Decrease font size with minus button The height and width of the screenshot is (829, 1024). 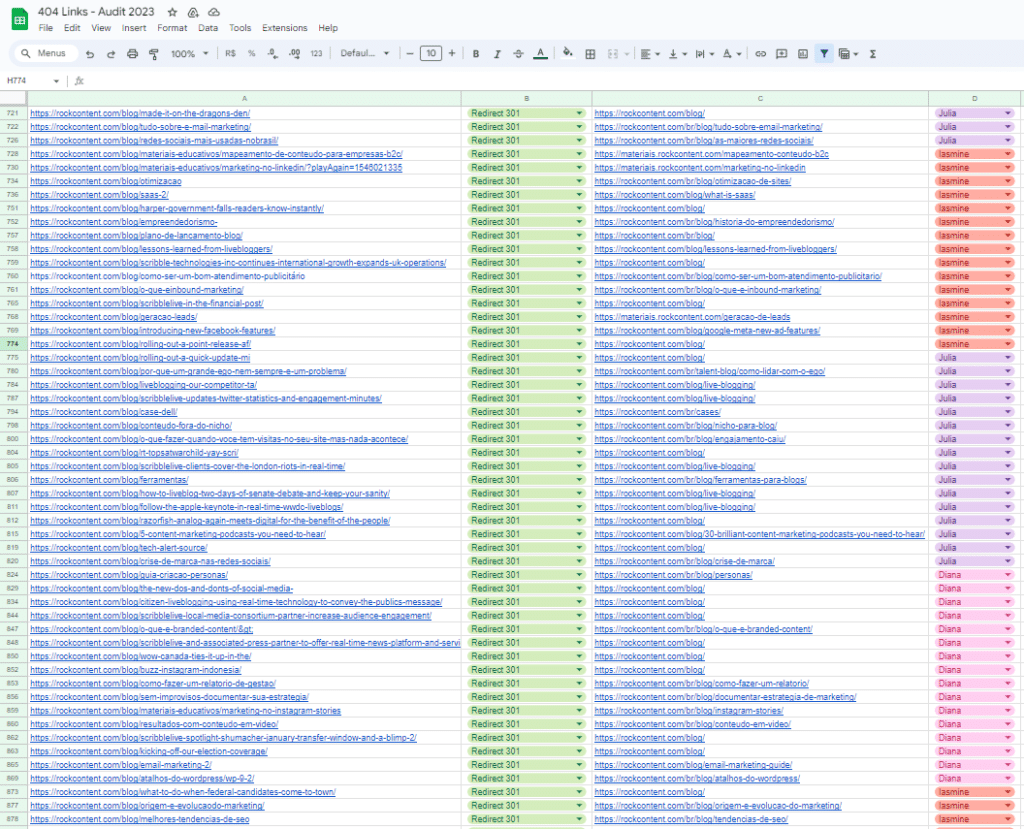click(x=410, y=54)
